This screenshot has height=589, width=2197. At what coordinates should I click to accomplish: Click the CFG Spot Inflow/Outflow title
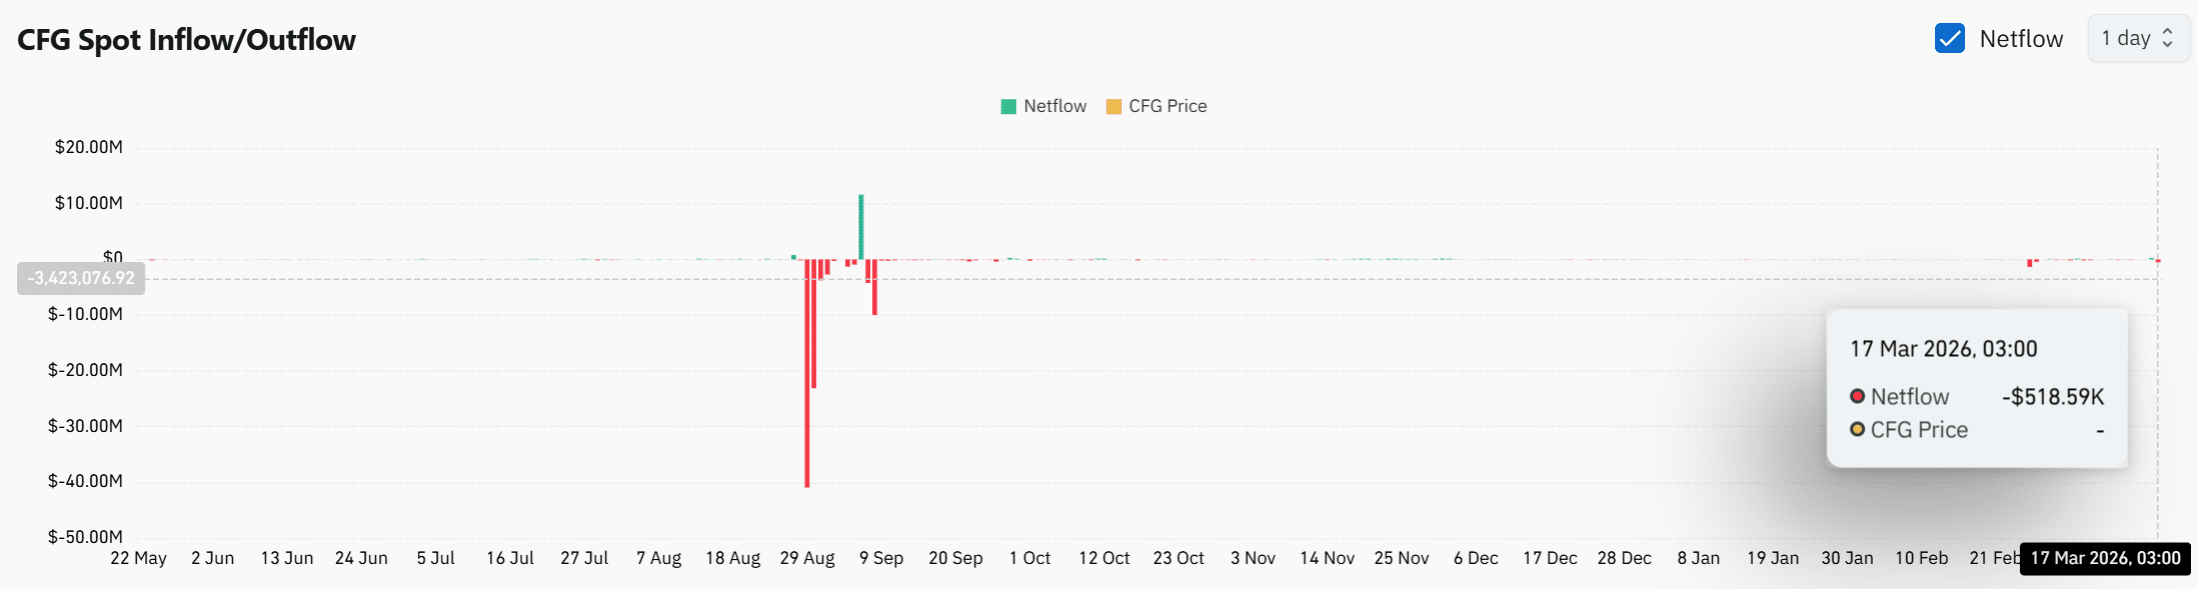(x=187, y=40)
